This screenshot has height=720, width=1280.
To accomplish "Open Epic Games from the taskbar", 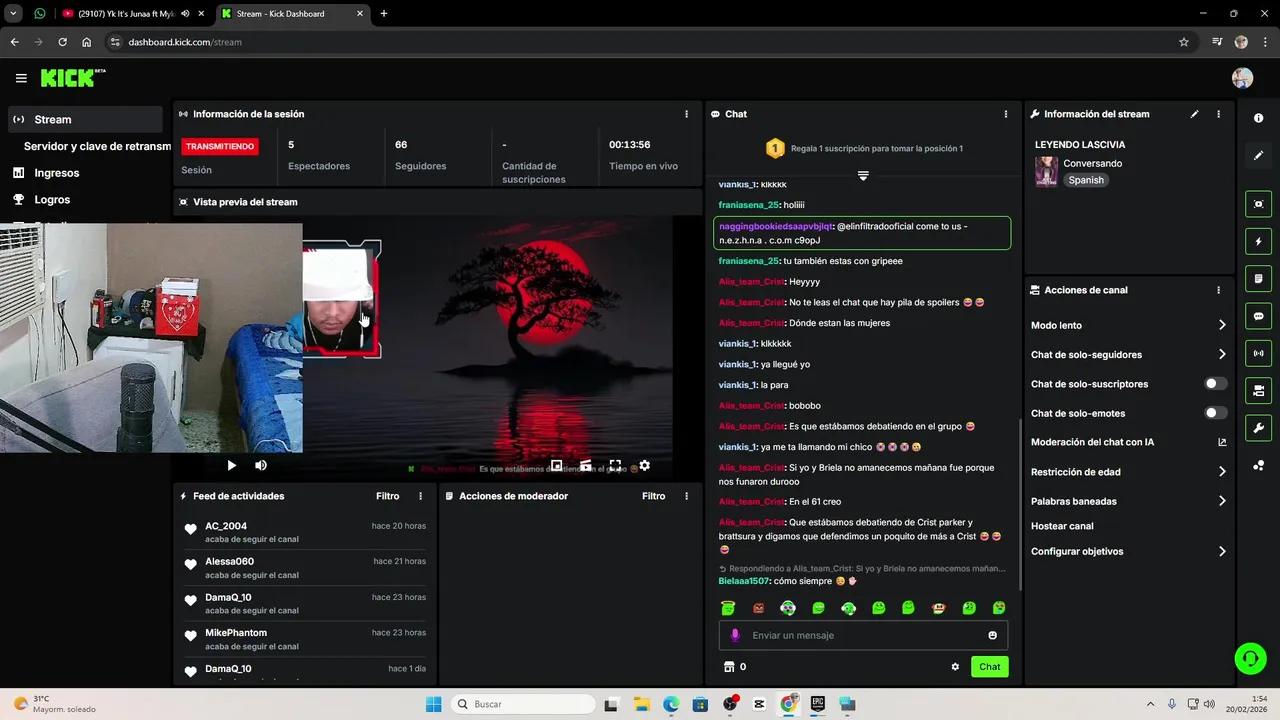I will coord(817,704).
